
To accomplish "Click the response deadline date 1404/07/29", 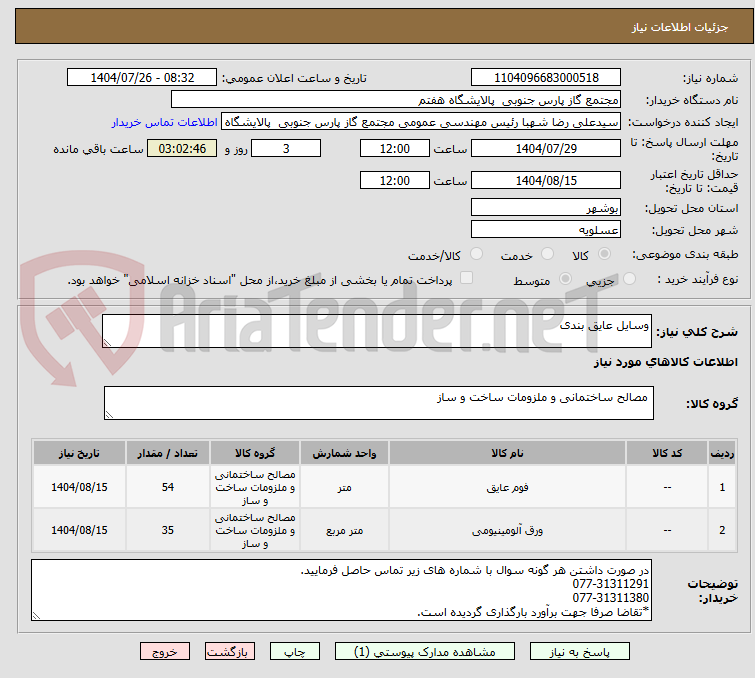I will (x=546, y=148).
